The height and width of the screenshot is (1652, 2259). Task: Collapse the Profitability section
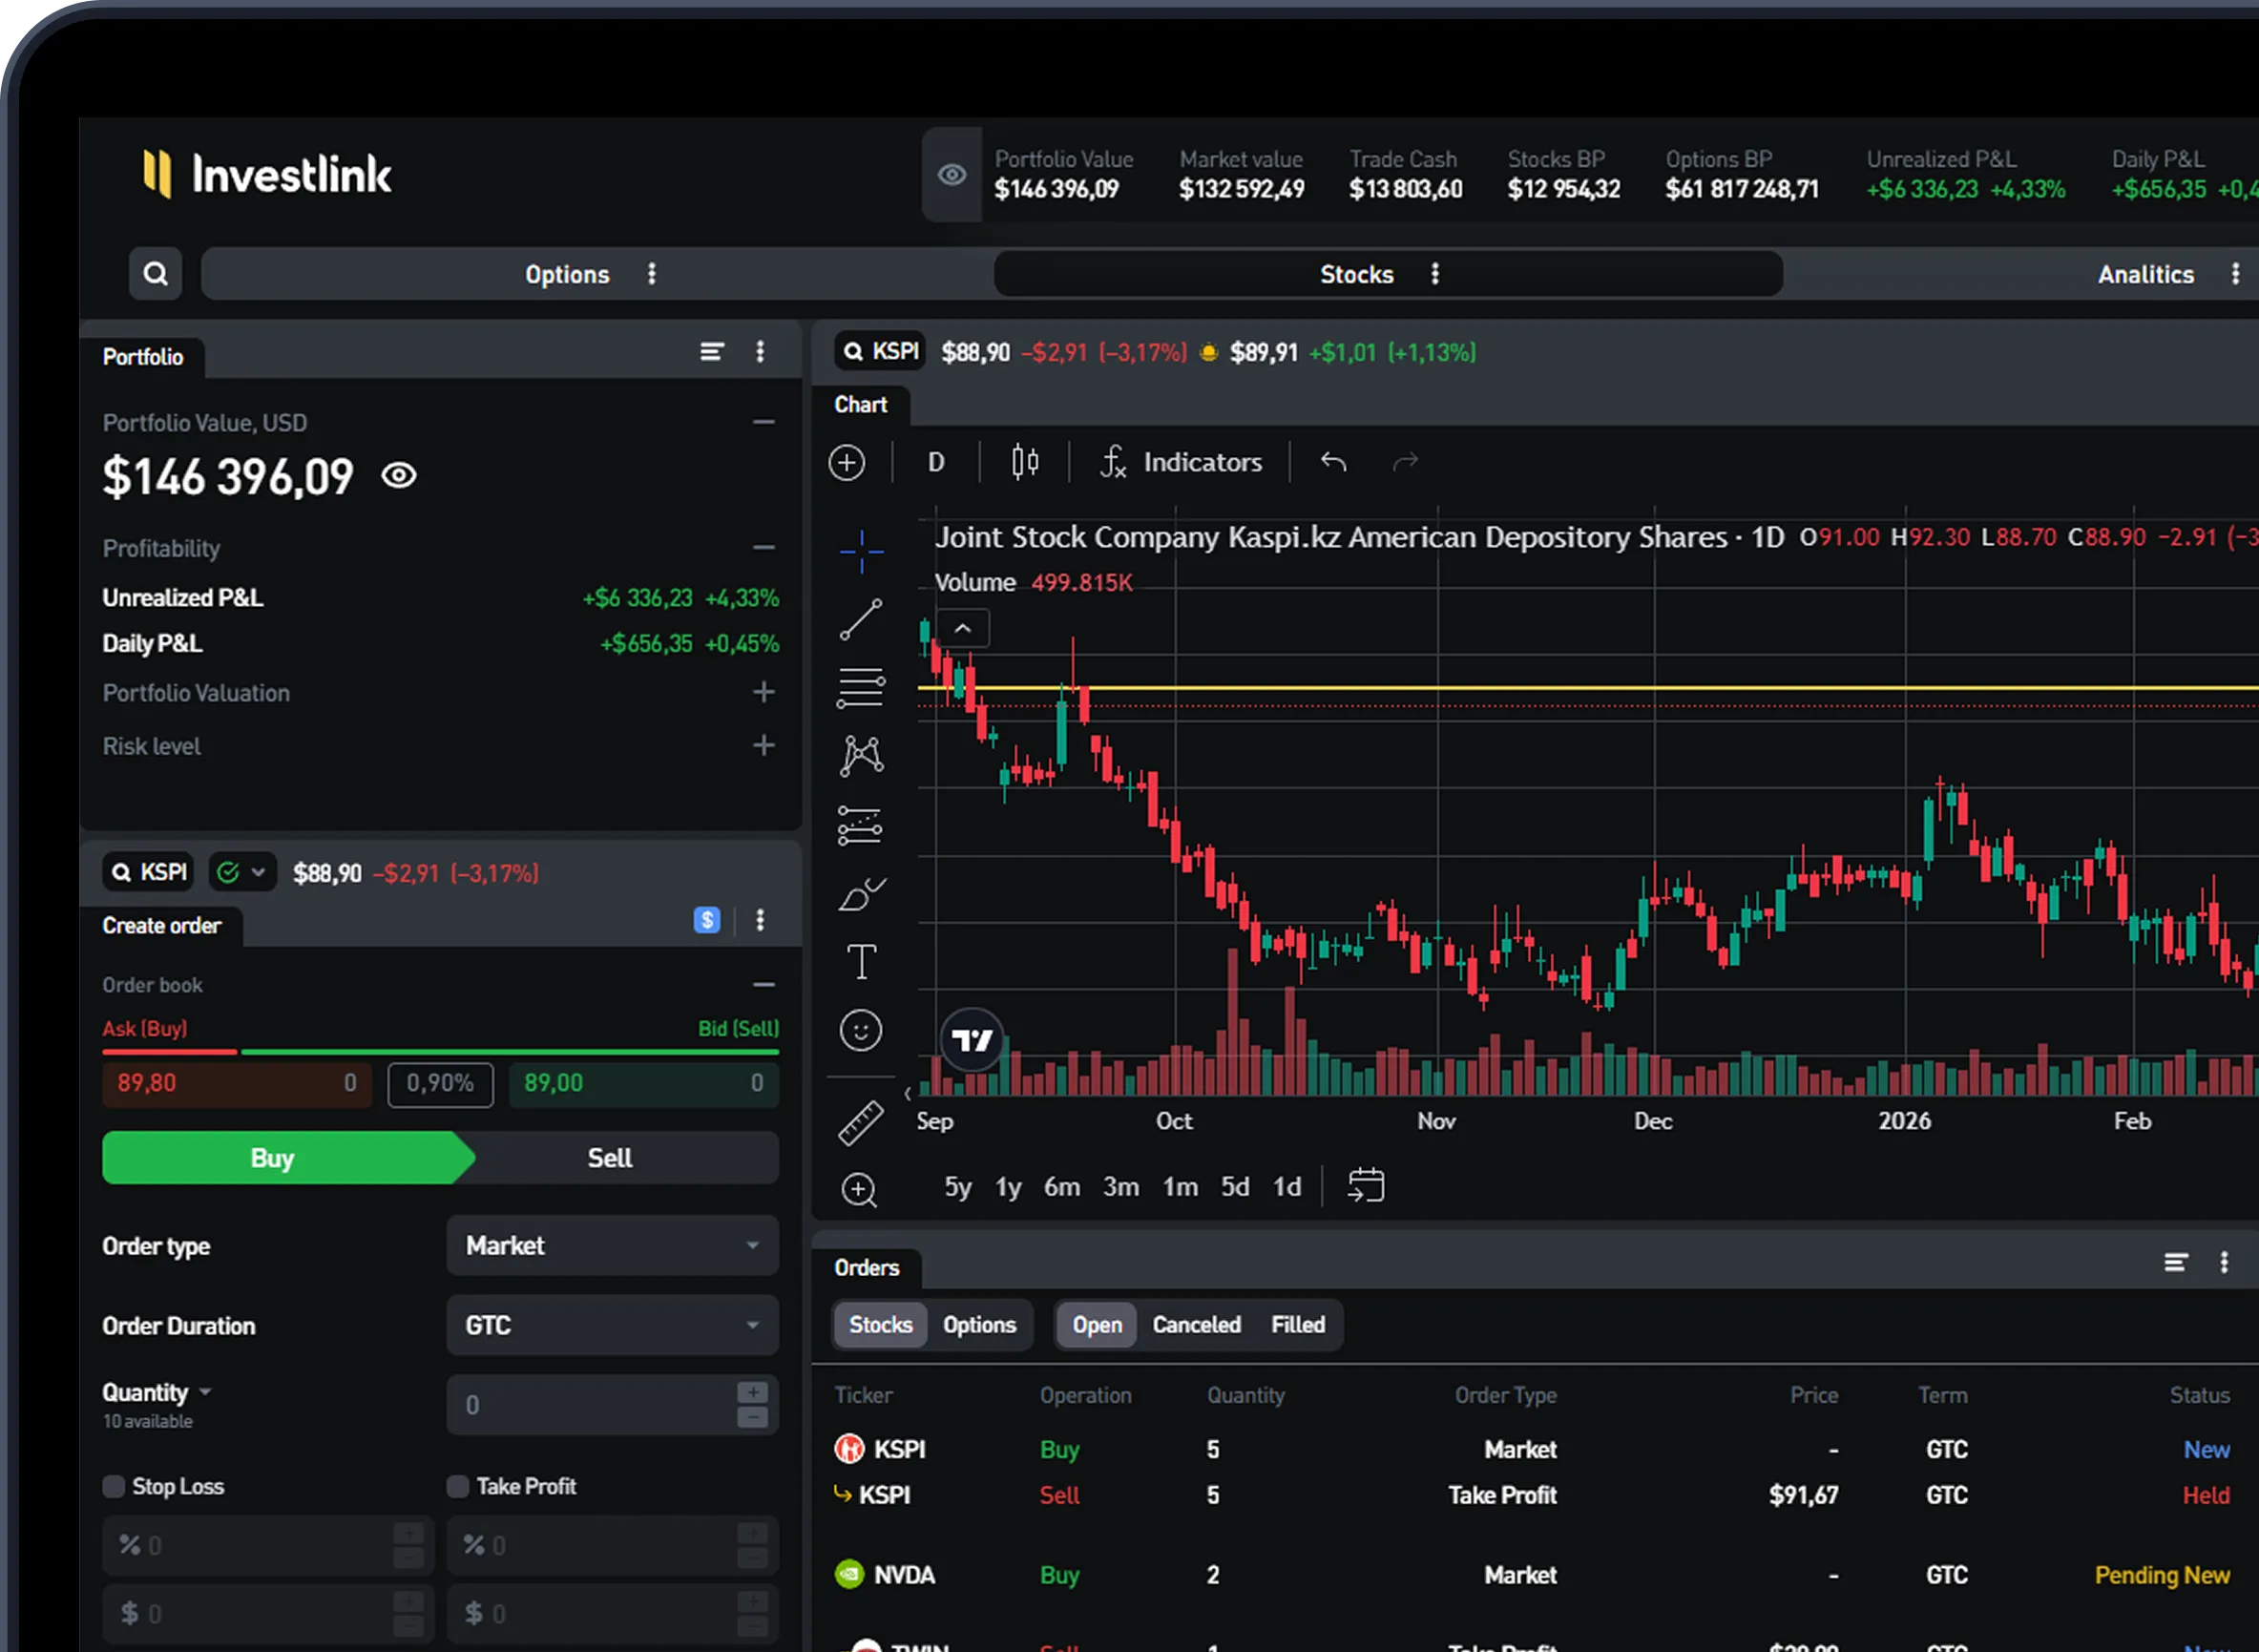tap(764, 548)
